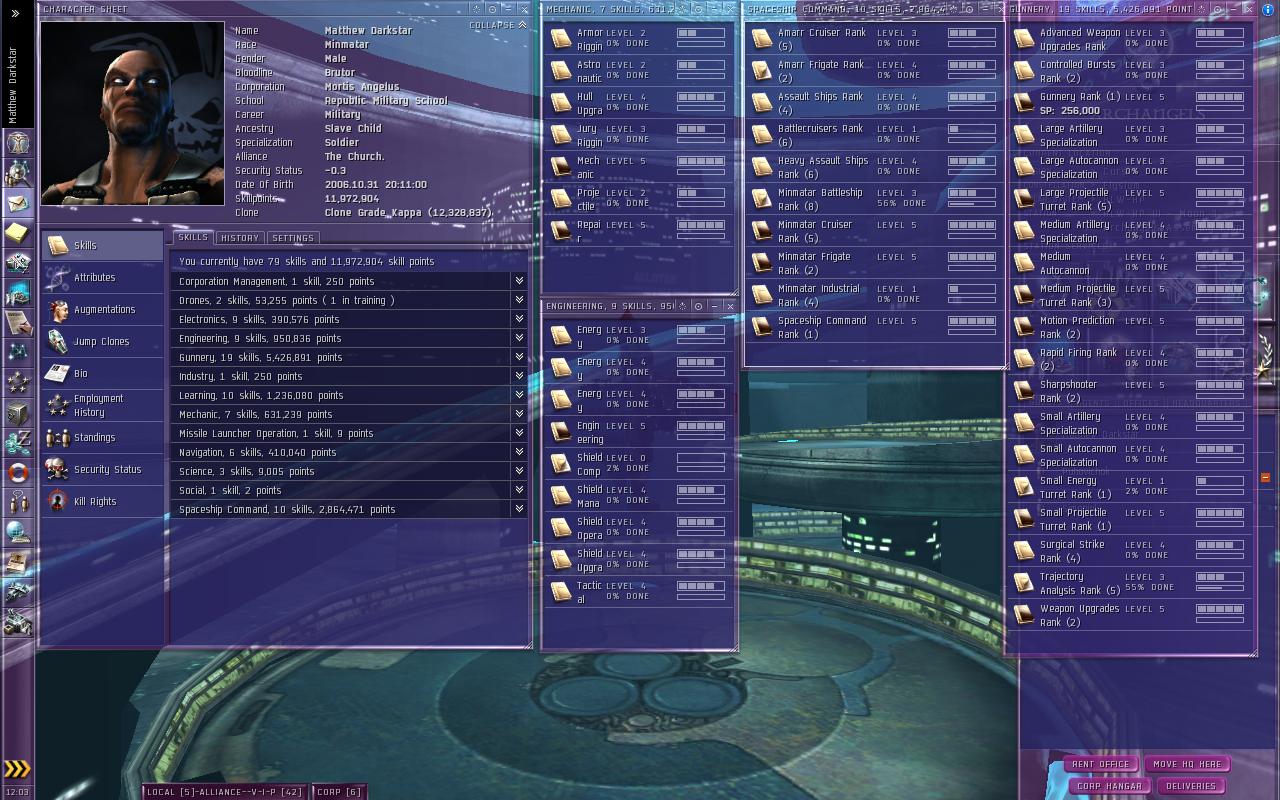The width and height of the screenshot is (1280, 800).
Task: Open the globe browser icon in the sidebar
Action: pos(18,531)
